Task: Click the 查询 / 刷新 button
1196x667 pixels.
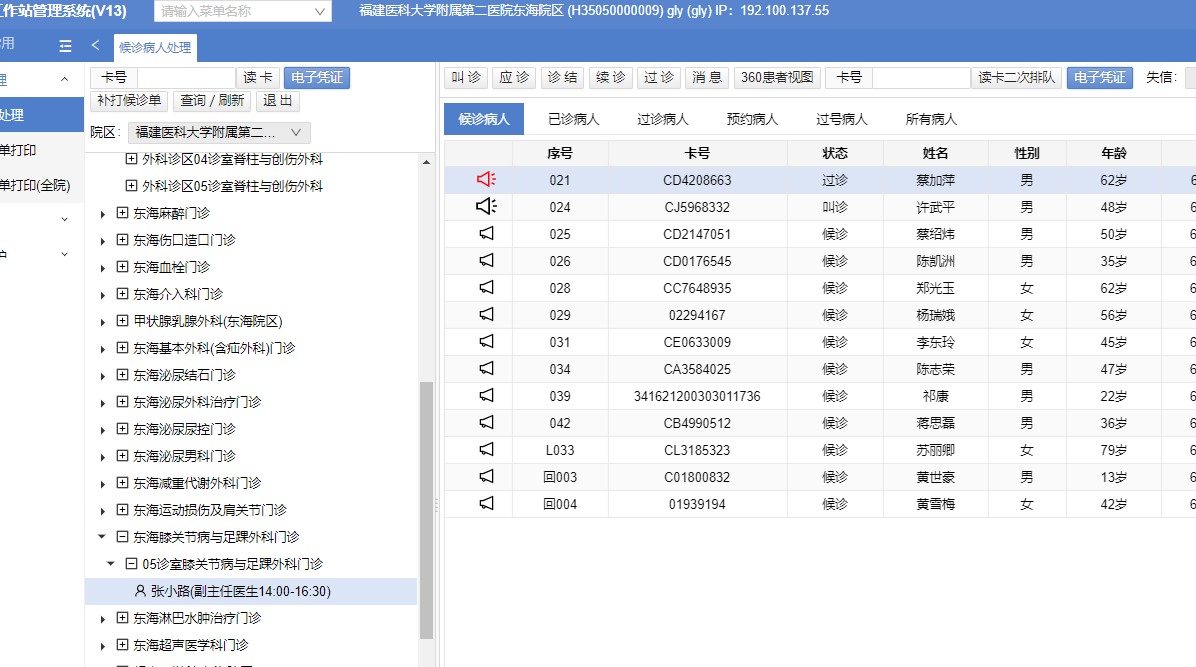Action: point(212,101)
